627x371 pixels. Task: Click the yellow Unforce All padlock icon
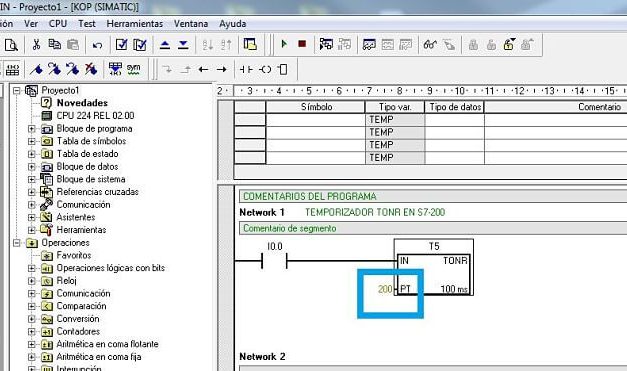(509, 44)
